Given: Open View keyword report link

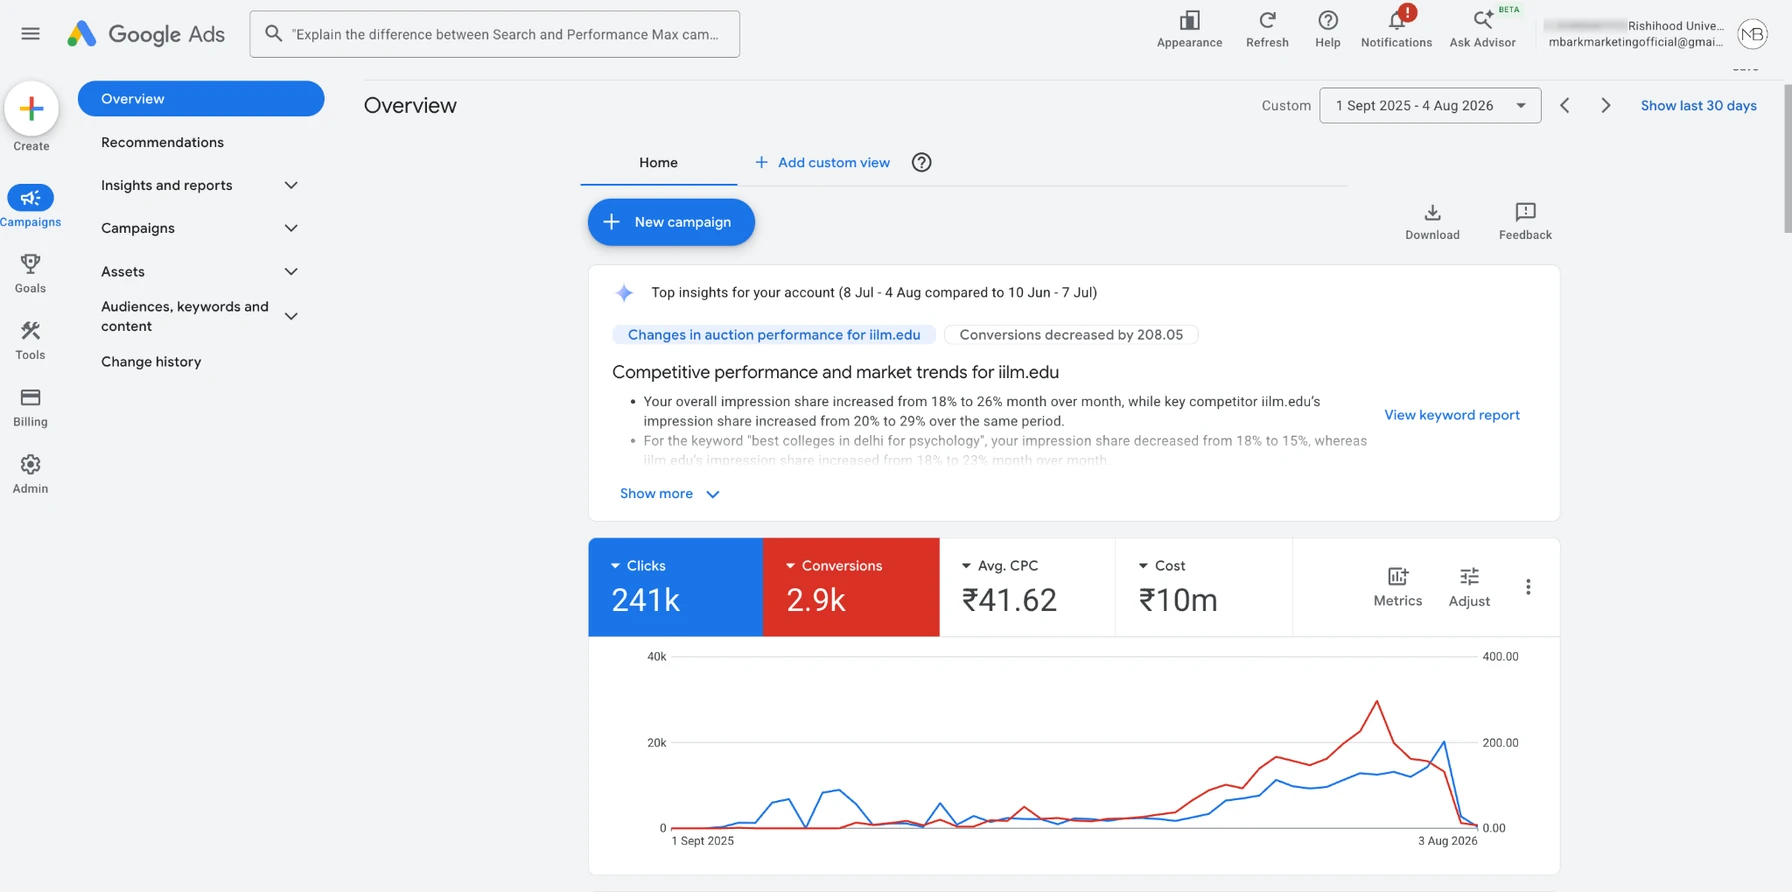Looking at the screenshot, I should tap(1452, 415).
